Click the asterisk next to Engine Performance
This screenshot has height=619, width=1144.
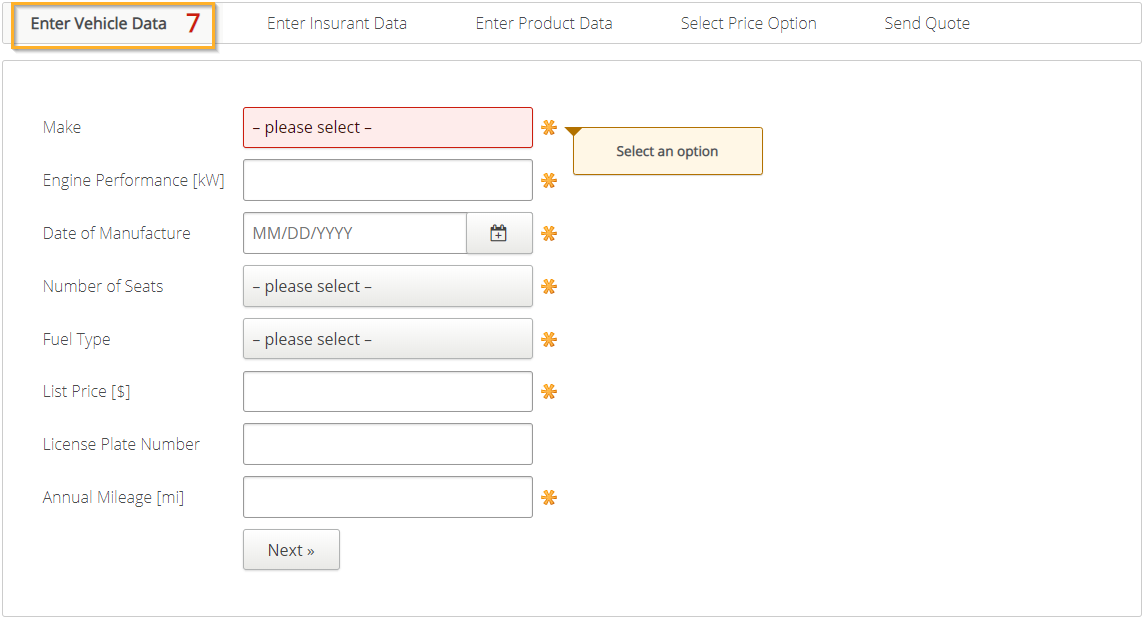click(x=549, y=181)
